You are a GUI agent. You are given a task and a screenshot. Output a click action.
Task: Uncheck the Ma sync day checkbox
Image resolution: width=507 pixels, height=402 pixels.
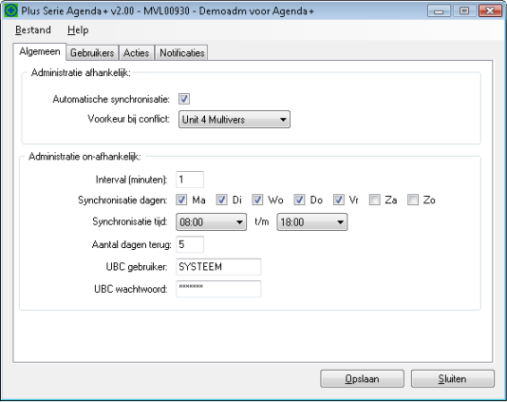pyautogui.click(x=182, y=200)
